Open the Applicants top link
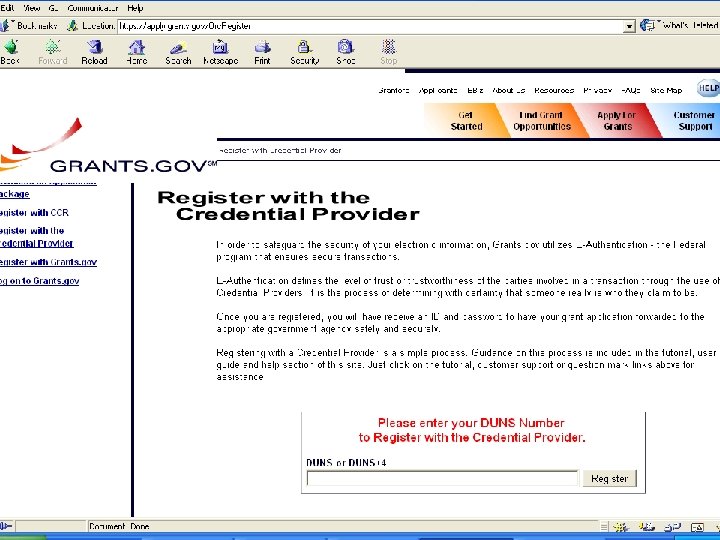This screenshot has width=720, height=540. (438, 90)
